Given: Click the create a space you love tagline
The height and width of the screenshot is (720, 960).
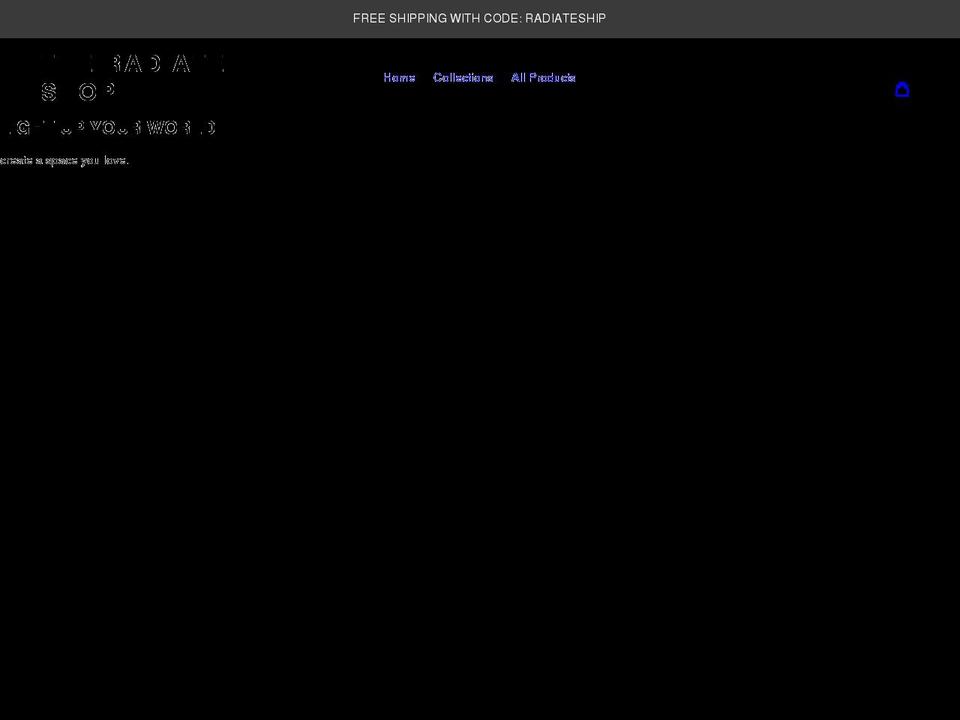Looking at the screenshot, I should tap(64, 160).
